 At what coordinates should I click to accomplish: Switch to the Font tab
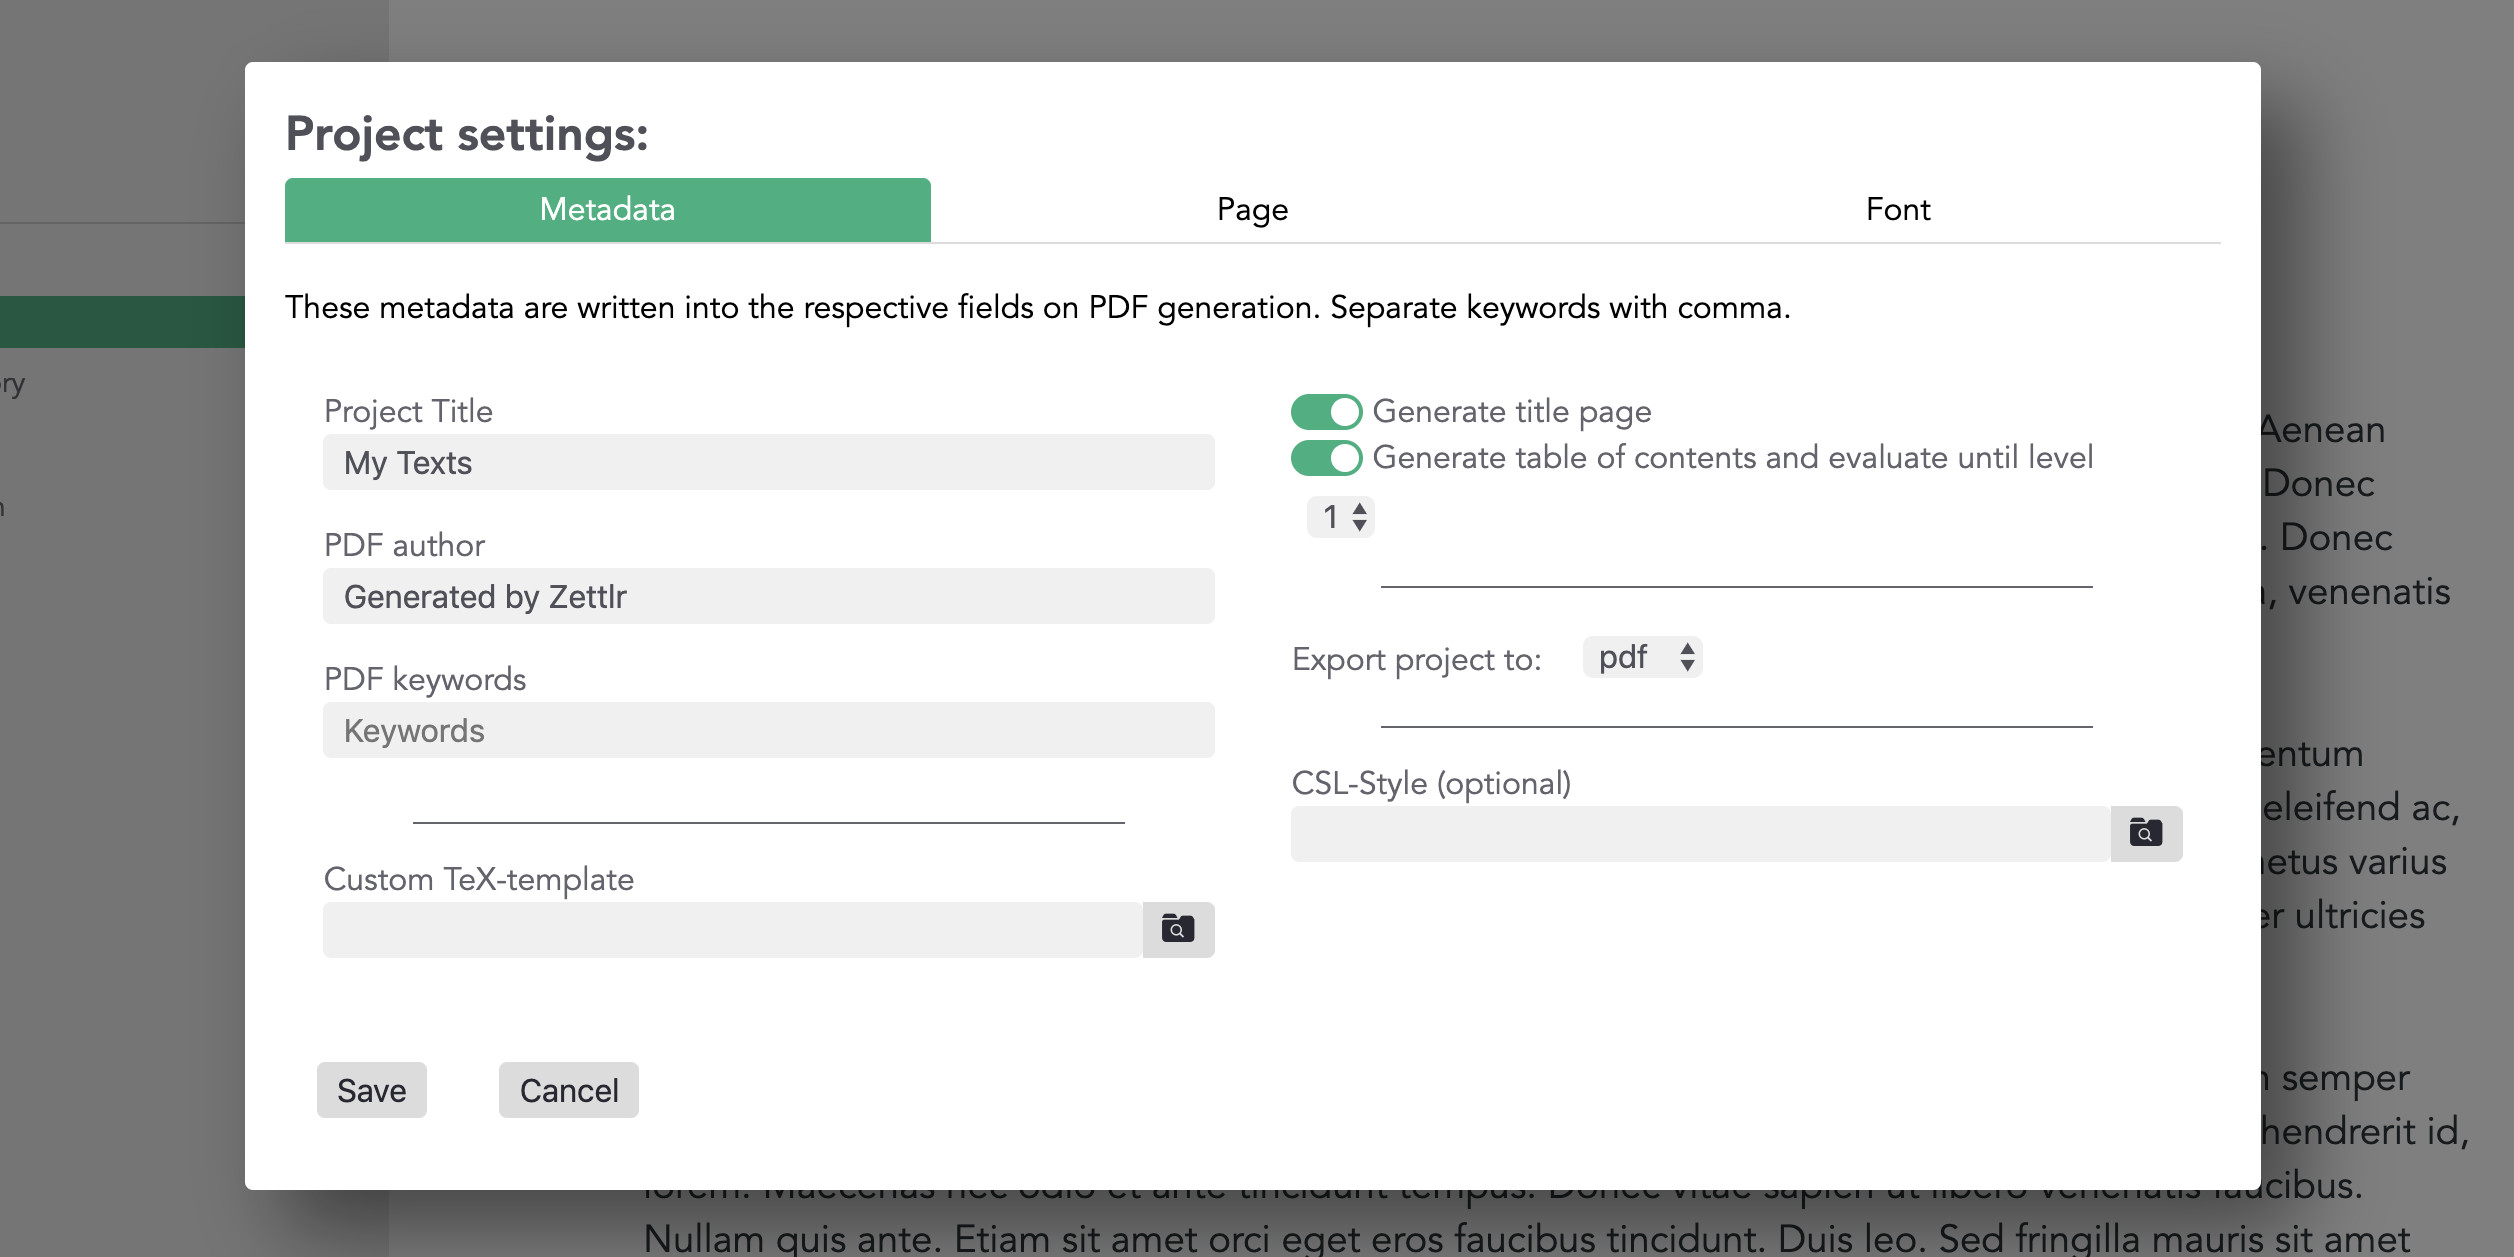(x=1898, y=209)
